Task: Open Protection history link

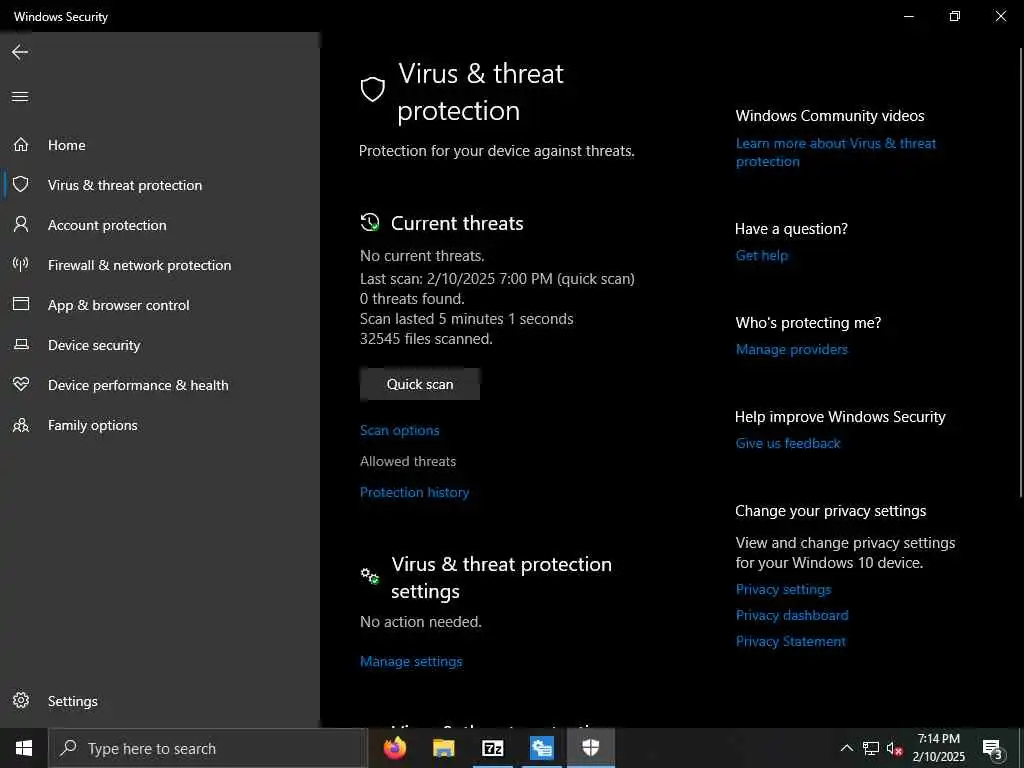Action: coord(414,492)
